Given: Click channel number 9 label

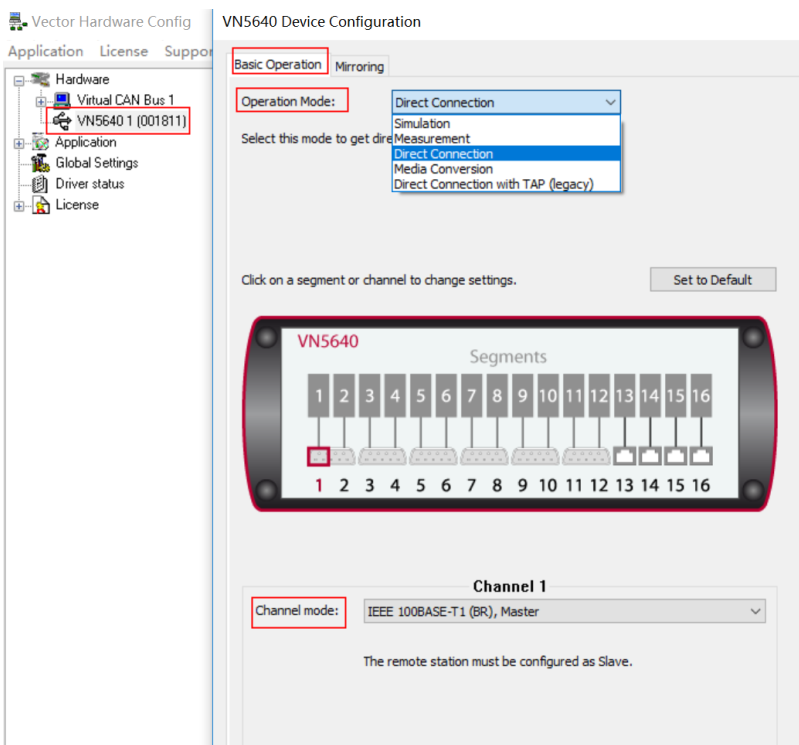Looking at the screenshot, I should 522,486.
